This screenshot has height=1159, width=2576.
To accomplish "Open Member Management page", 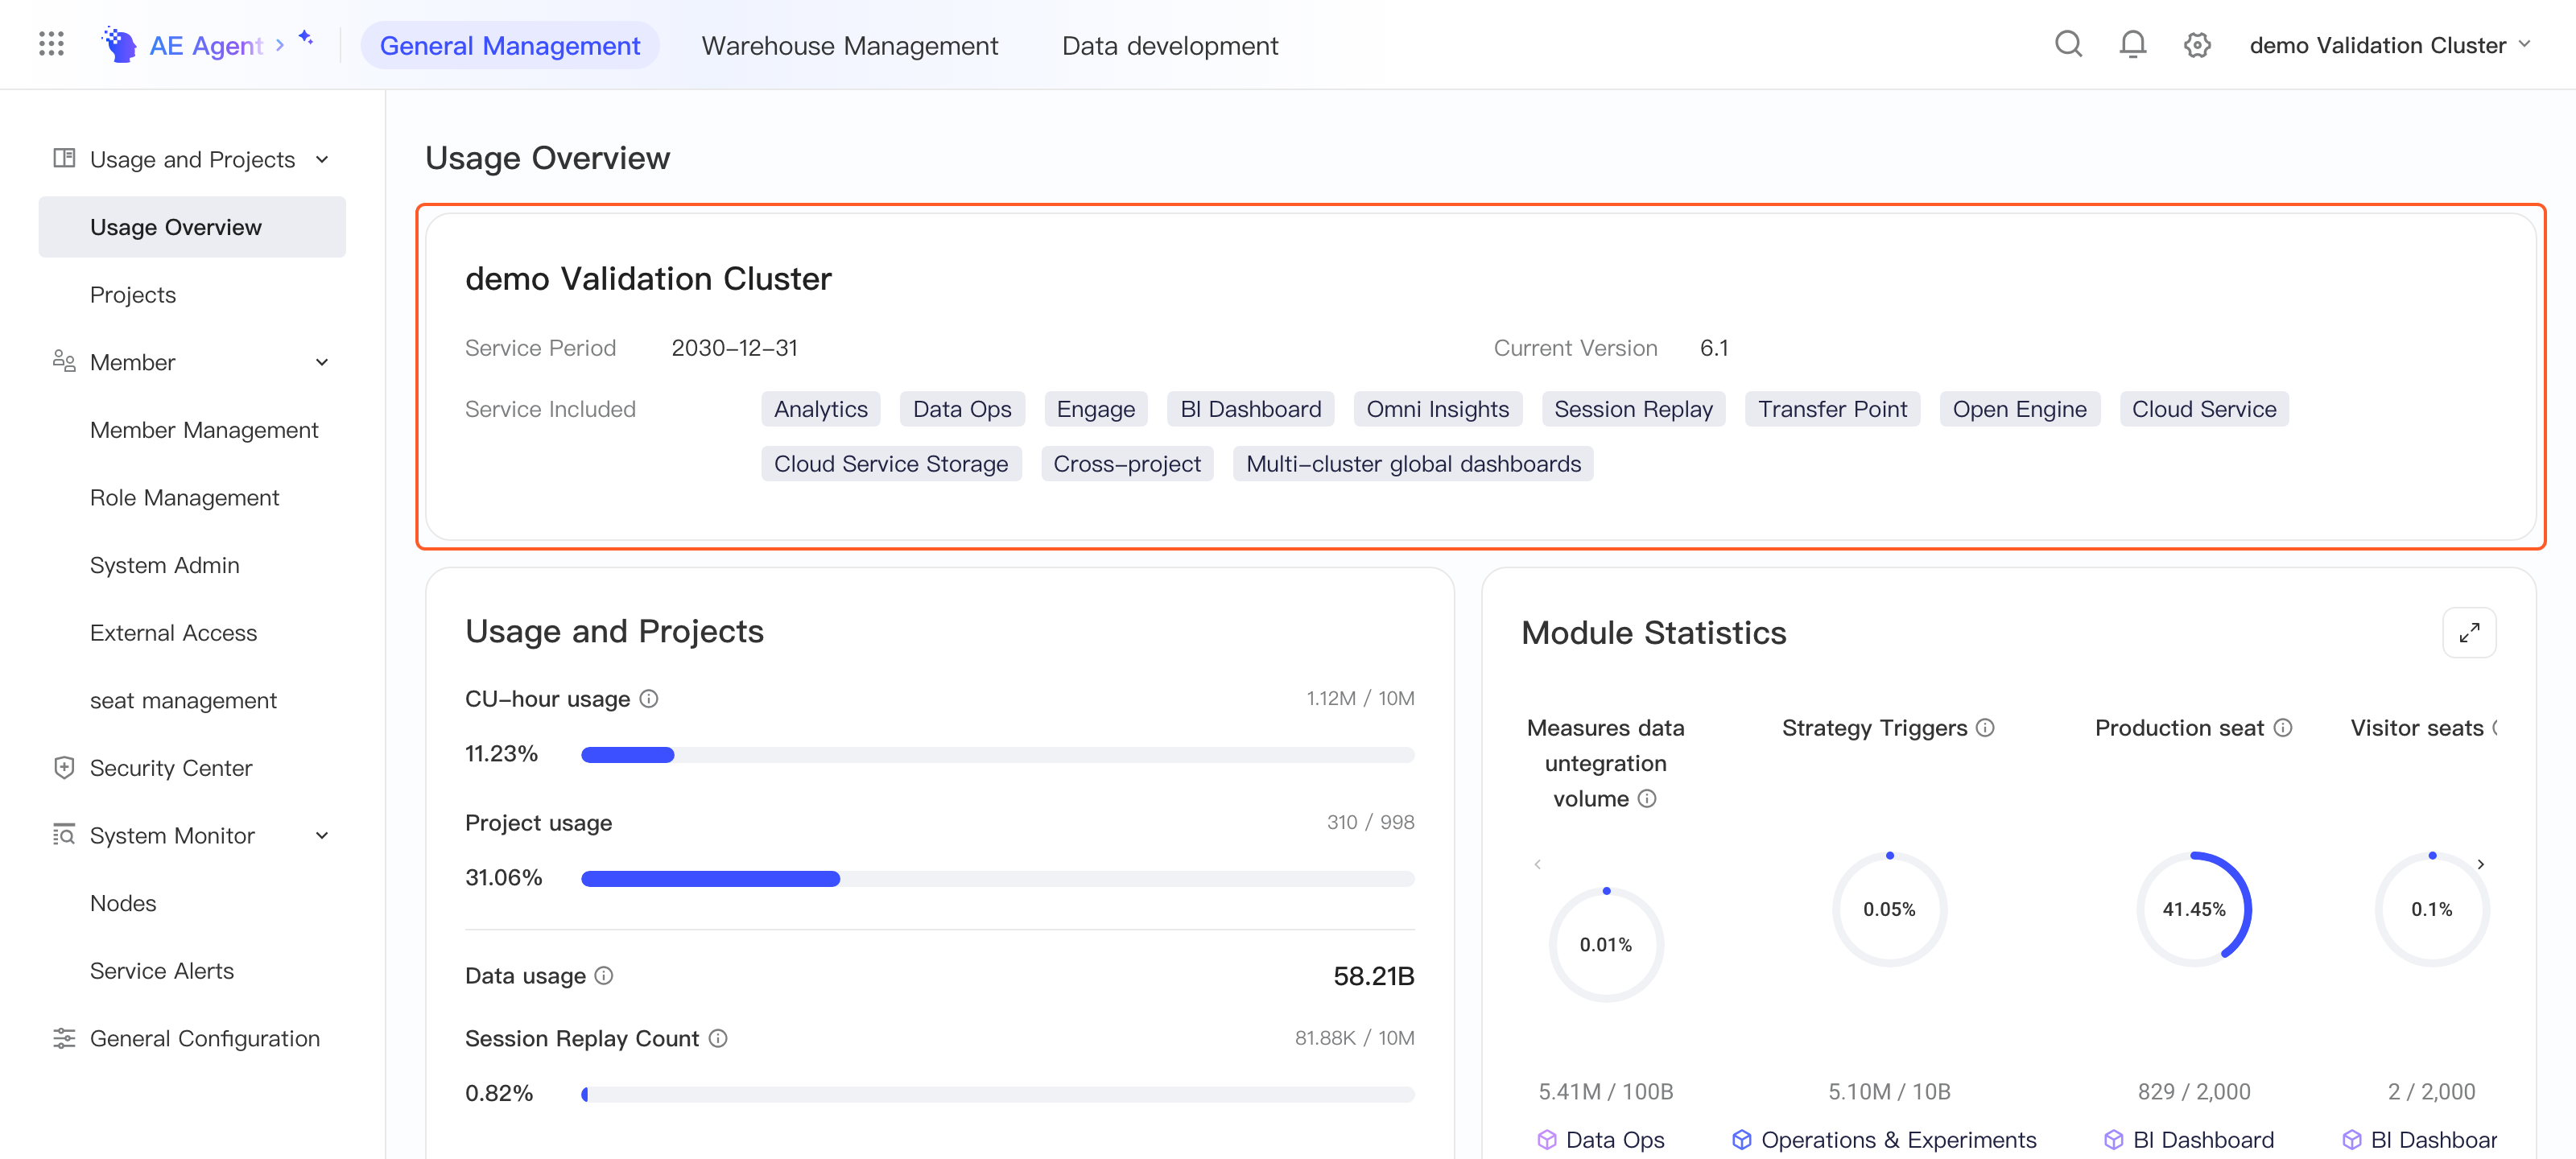I will pyautogui.click(x=204, y=430).
